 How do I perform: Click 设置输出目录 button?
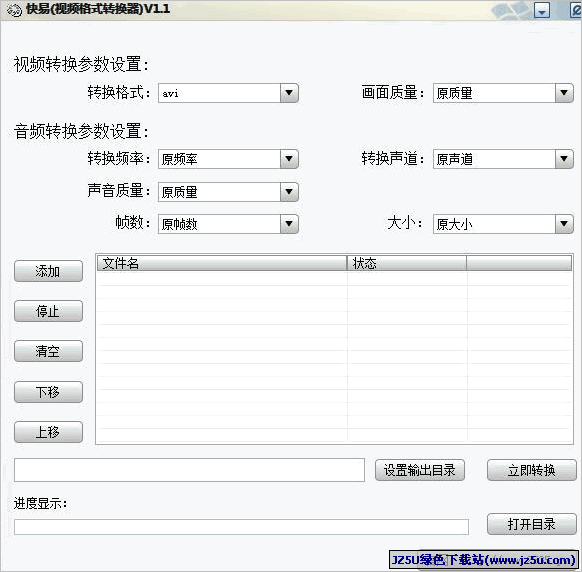click(420, 470)
